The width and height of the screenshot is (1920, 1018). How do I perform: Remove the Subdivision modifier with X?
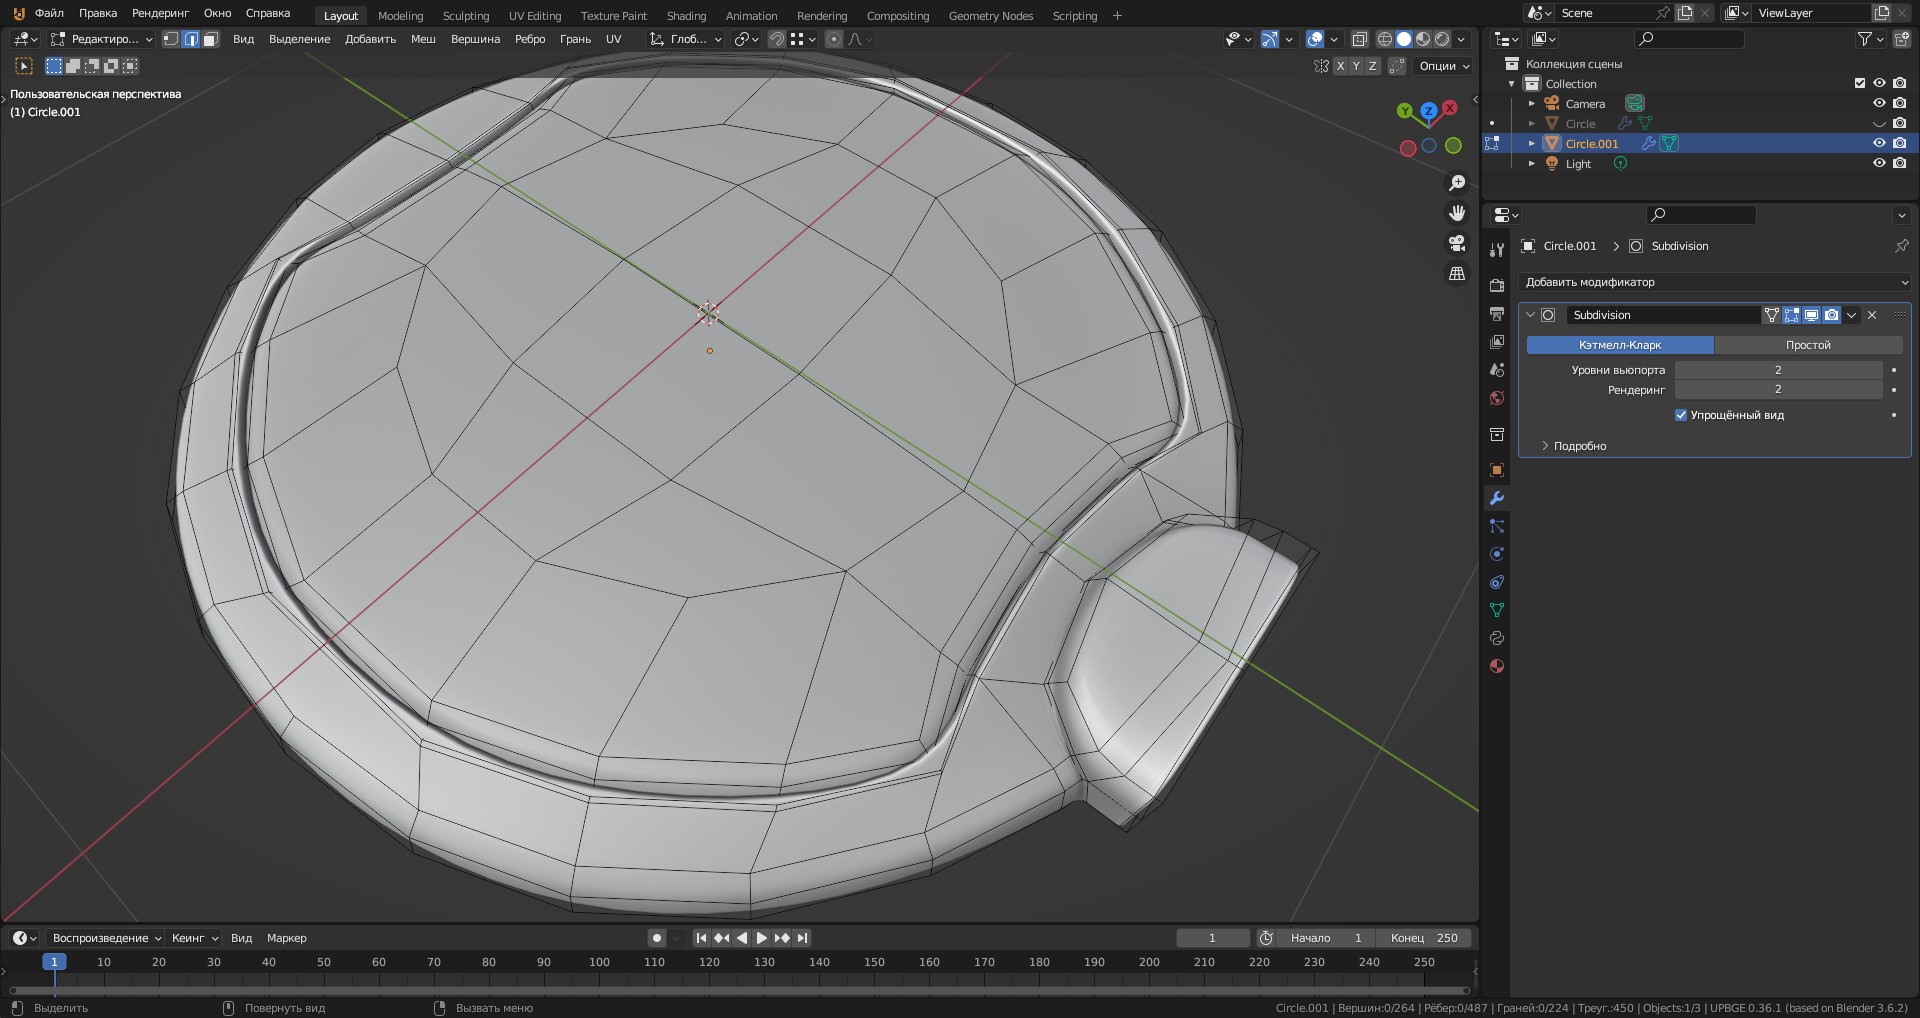[x=1872, y=315]
